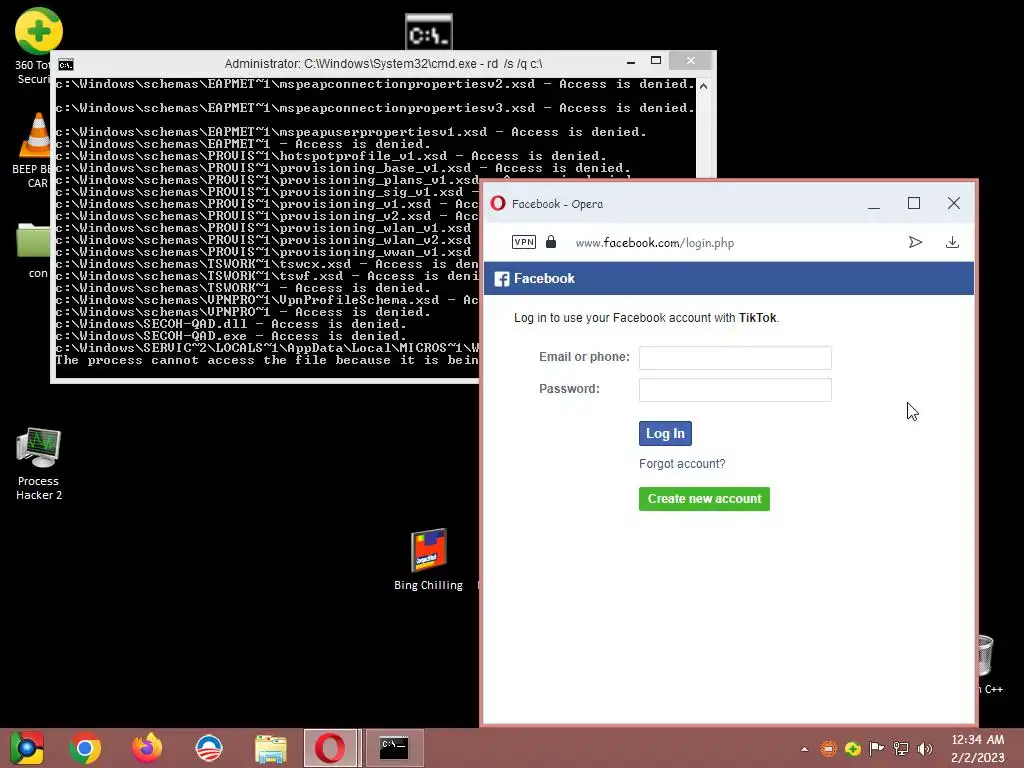Click the mspeapuserpropertiesv1.xsd line in cmd
1024x768 pixels.
pos(351,132)
